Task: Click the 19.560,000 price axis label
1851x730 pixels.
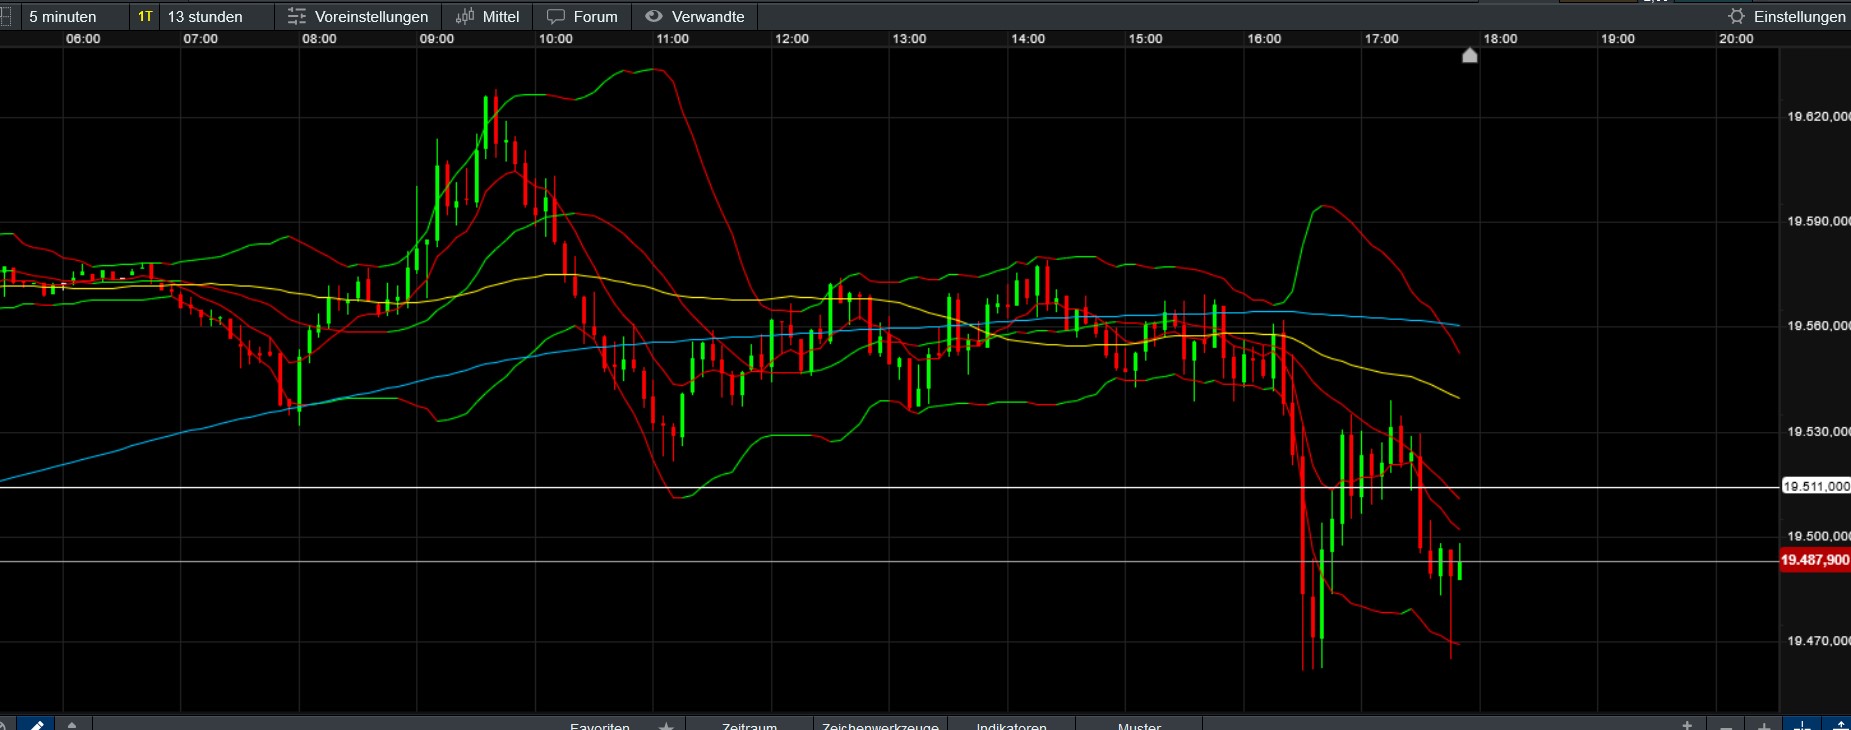Action: tap(1818, 326)
